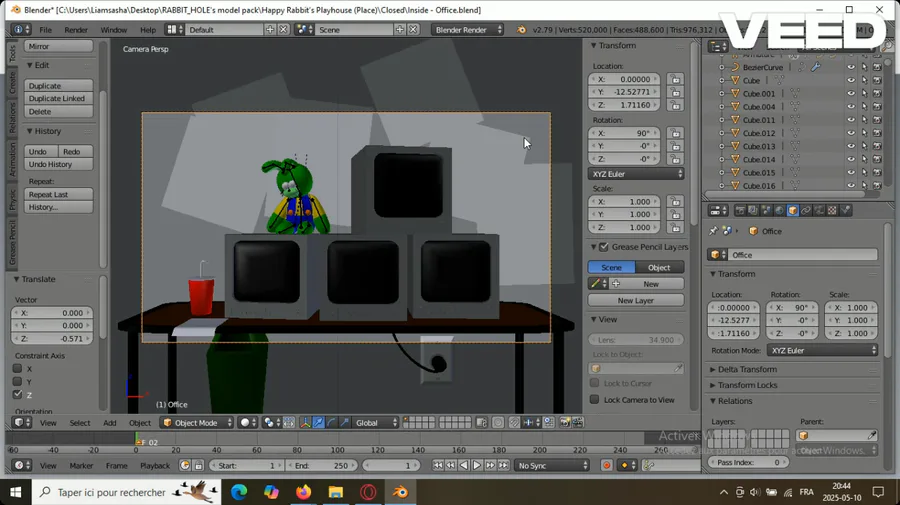Open the Playback menu in the timeline
The width and height of the screenshot is (900, 505).
point(155,465)
